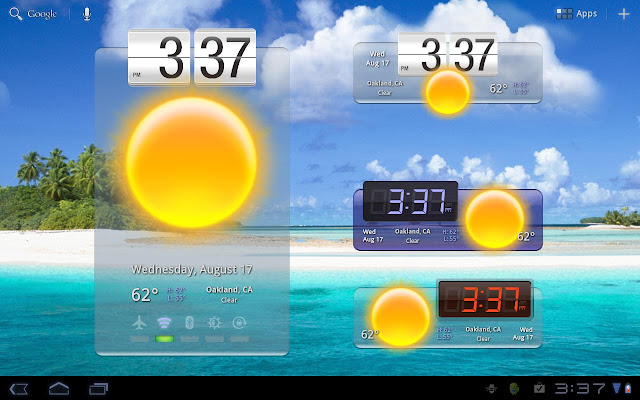Tap the plus icon to customize the home screen
640x400 pixels.
(624, 14)
